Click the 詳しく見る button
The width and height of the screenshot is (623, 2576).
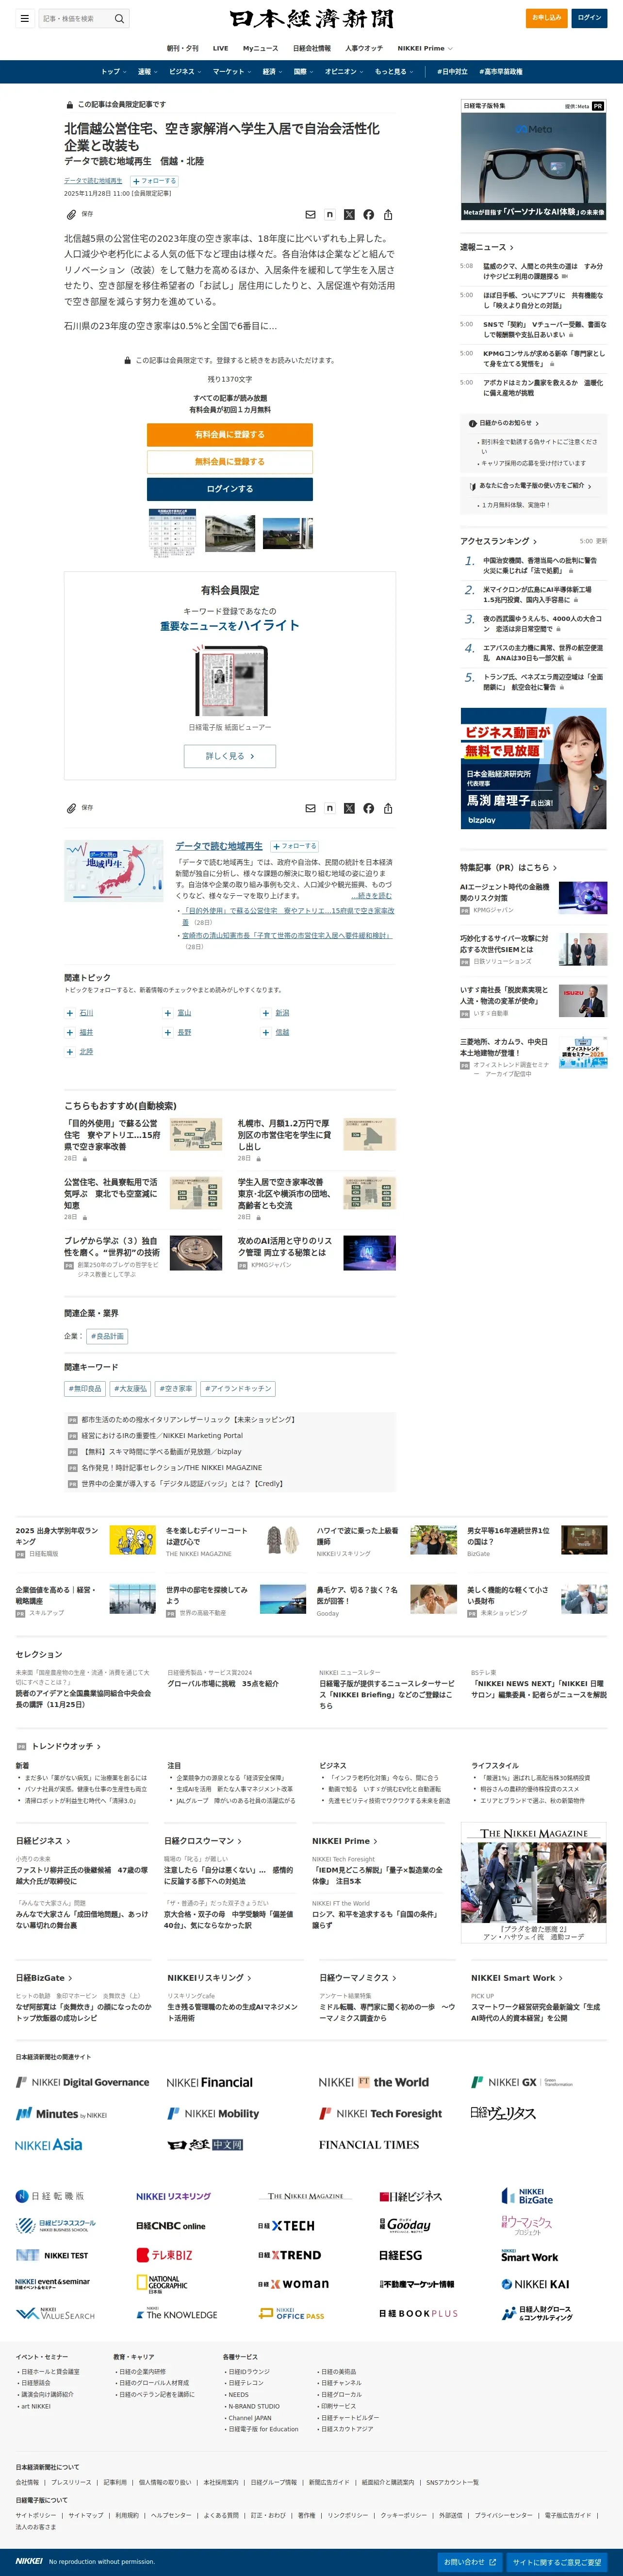230,756
